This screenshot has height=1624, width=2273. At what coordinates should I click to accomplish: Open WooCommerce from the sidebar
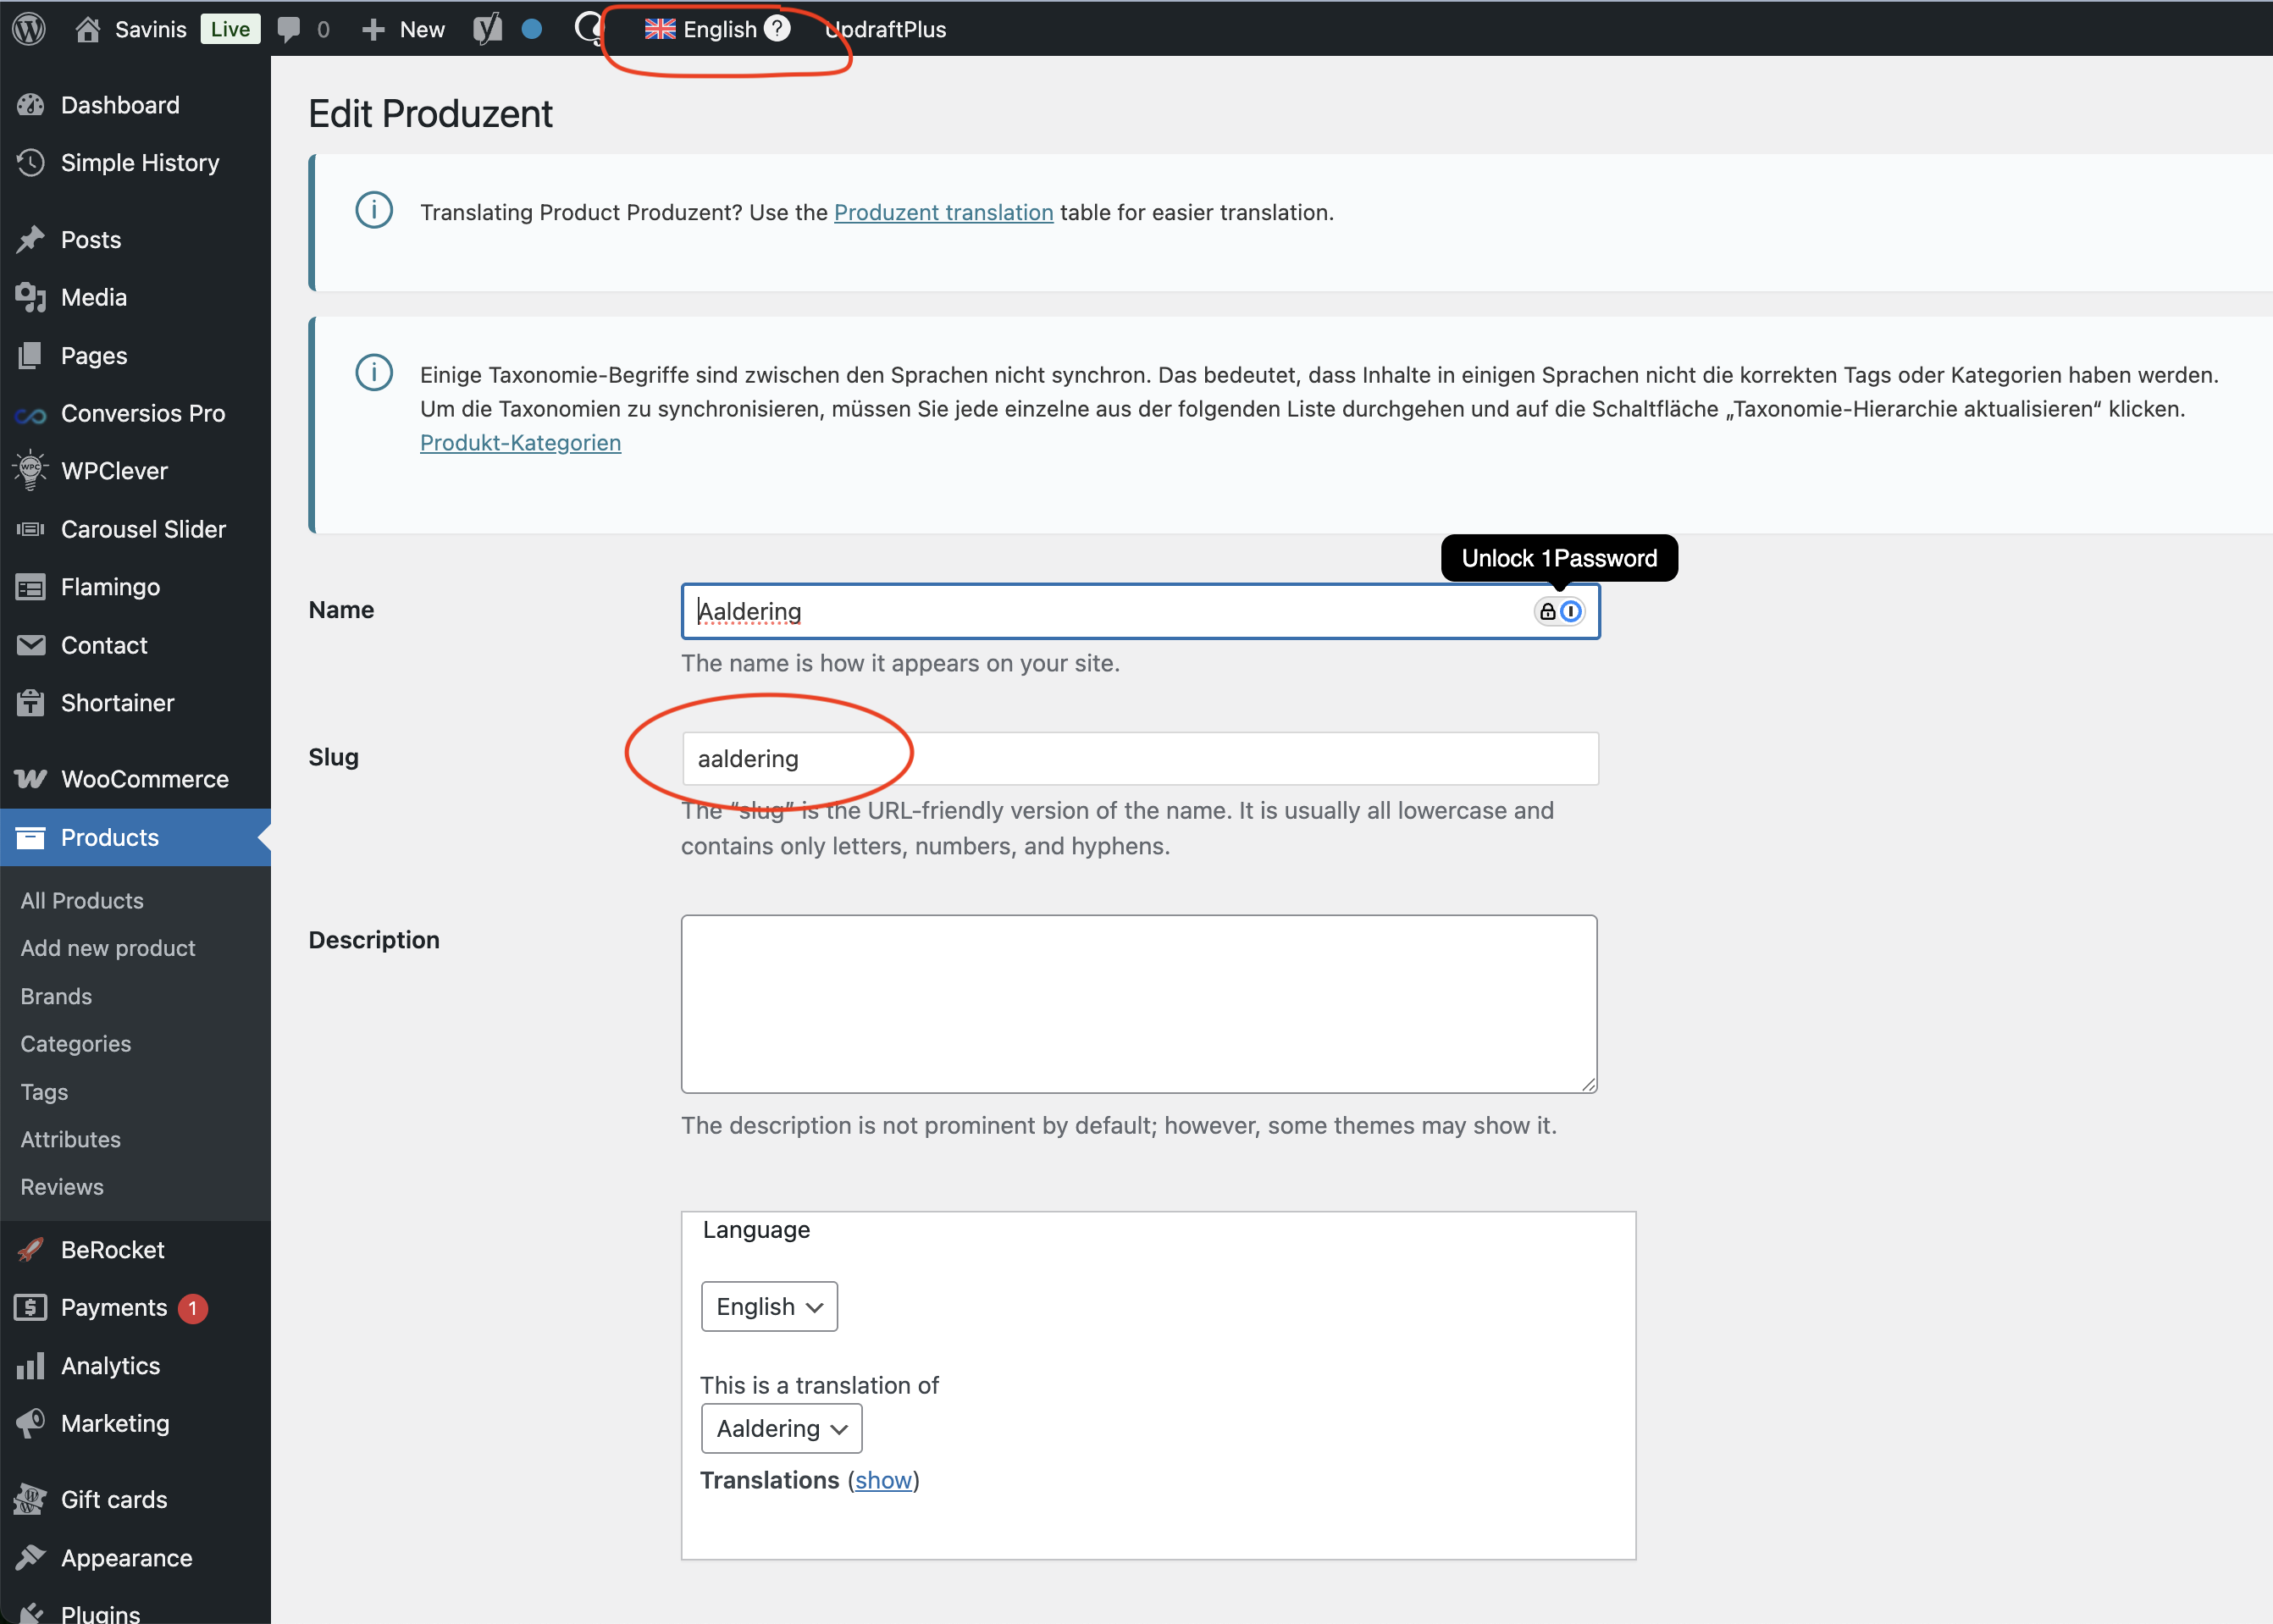click(144, 779)
